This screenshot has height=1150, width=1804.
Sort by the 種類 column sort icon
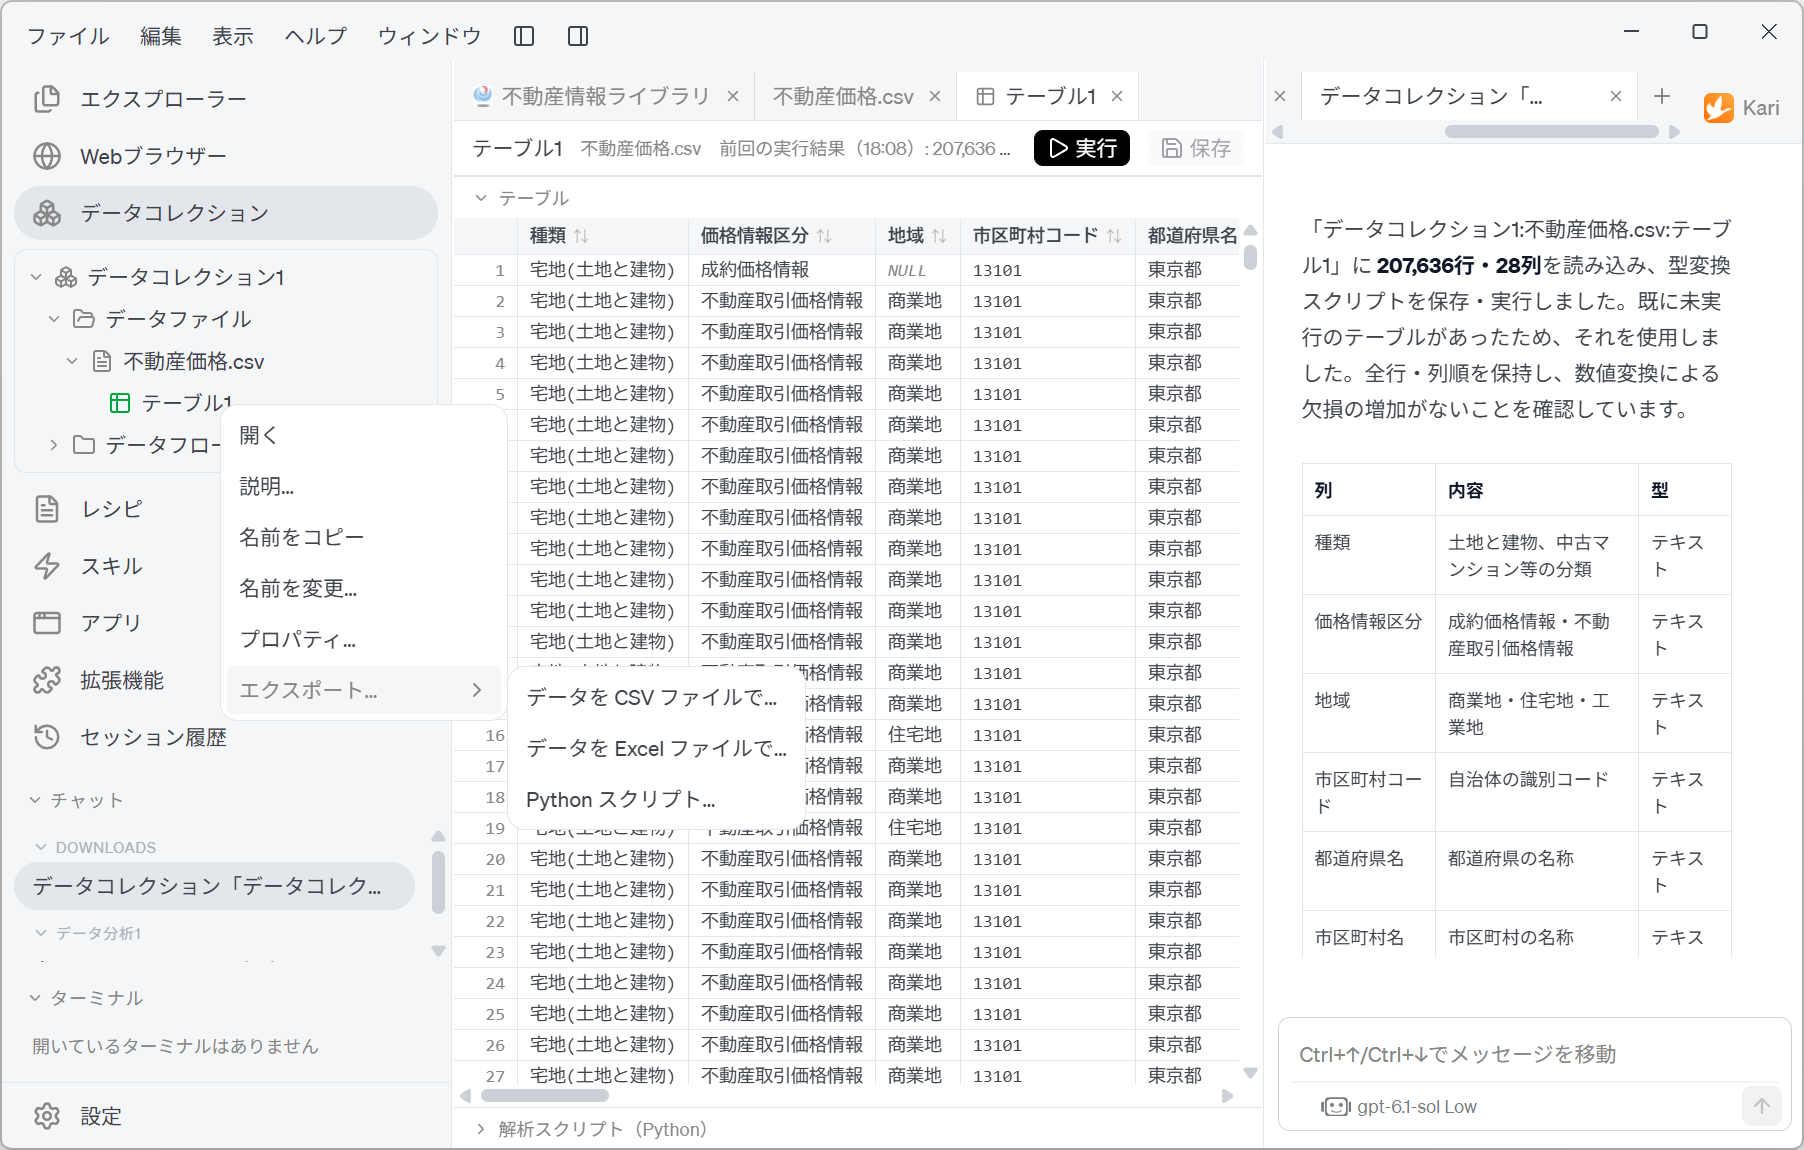tap(581, 236)
